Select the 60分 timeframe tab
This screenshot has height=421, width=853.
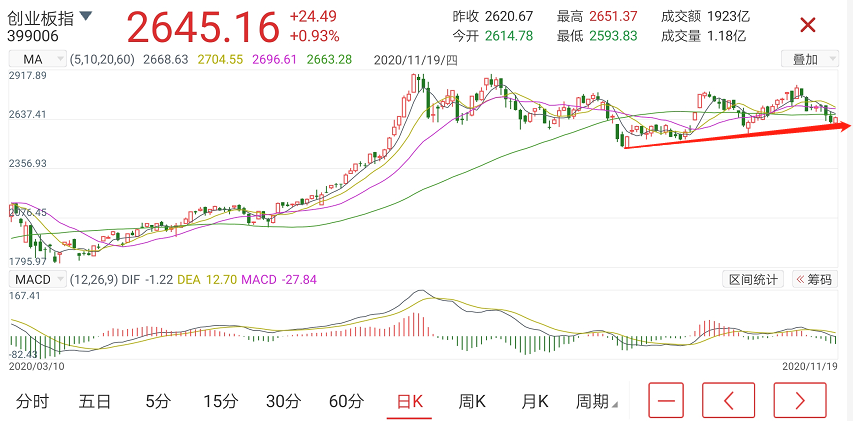[346, 401]
